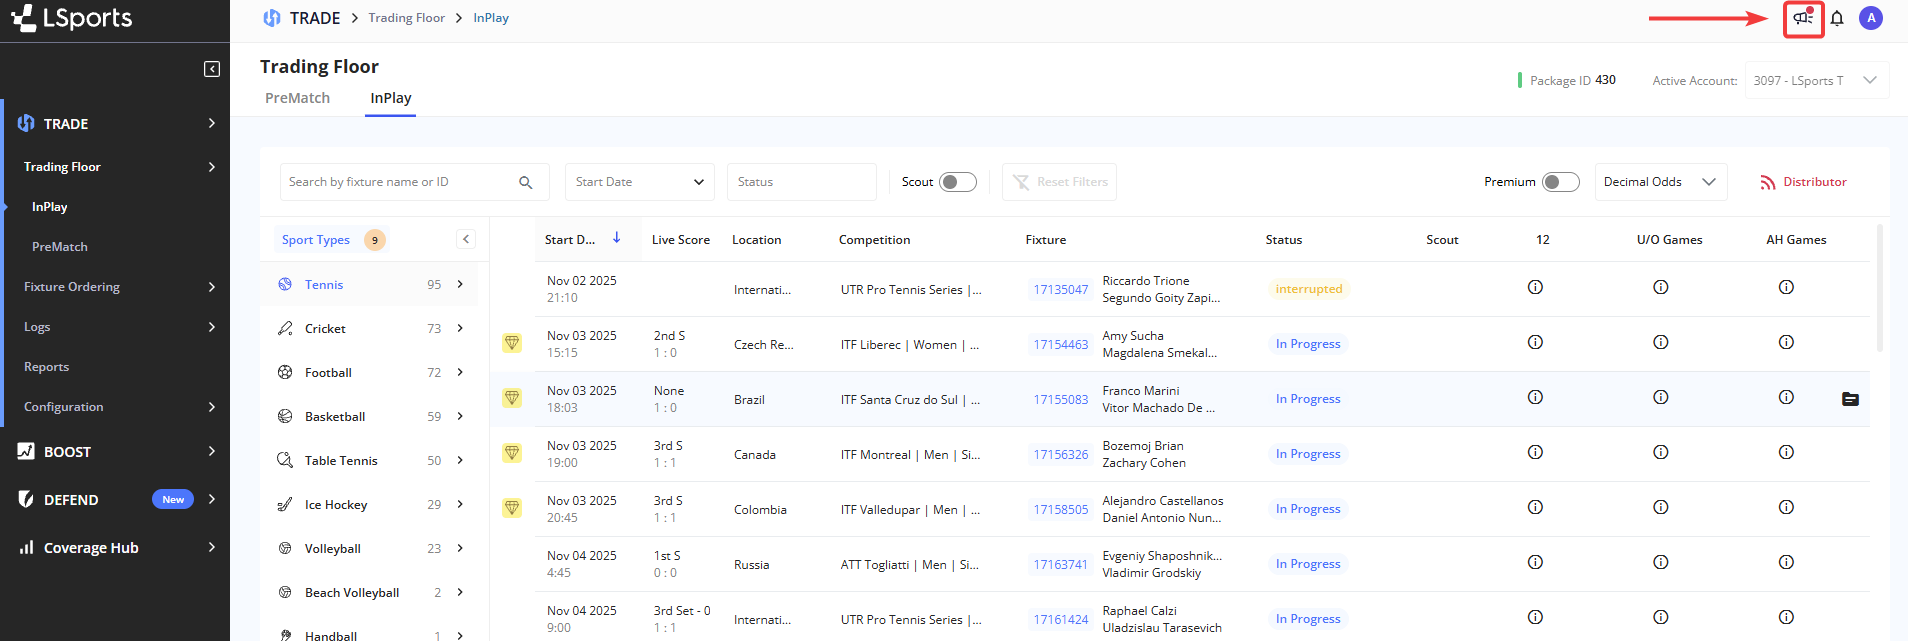Open the Decimal Odds format dropdown
The width and height of the screenshot is (1908, 641).
click(1660, 182)
